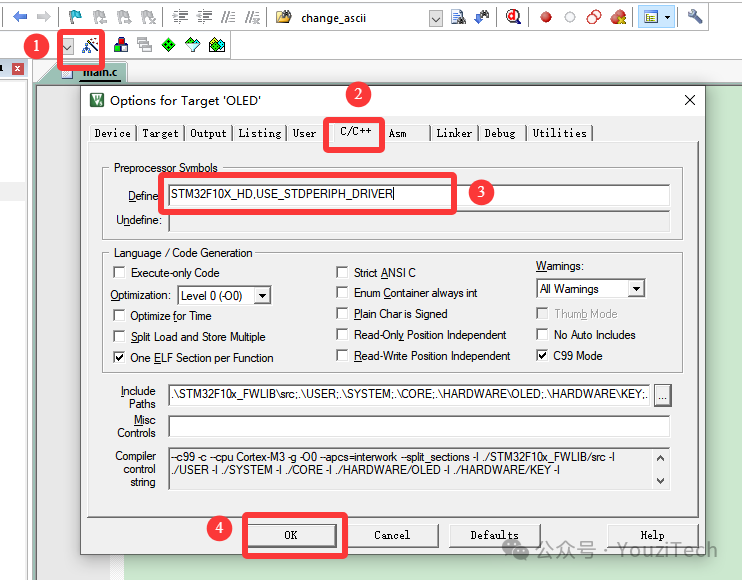Viewport: 742px width, 580px height.
Task: Click the Include Paths field
Action: 409,394
